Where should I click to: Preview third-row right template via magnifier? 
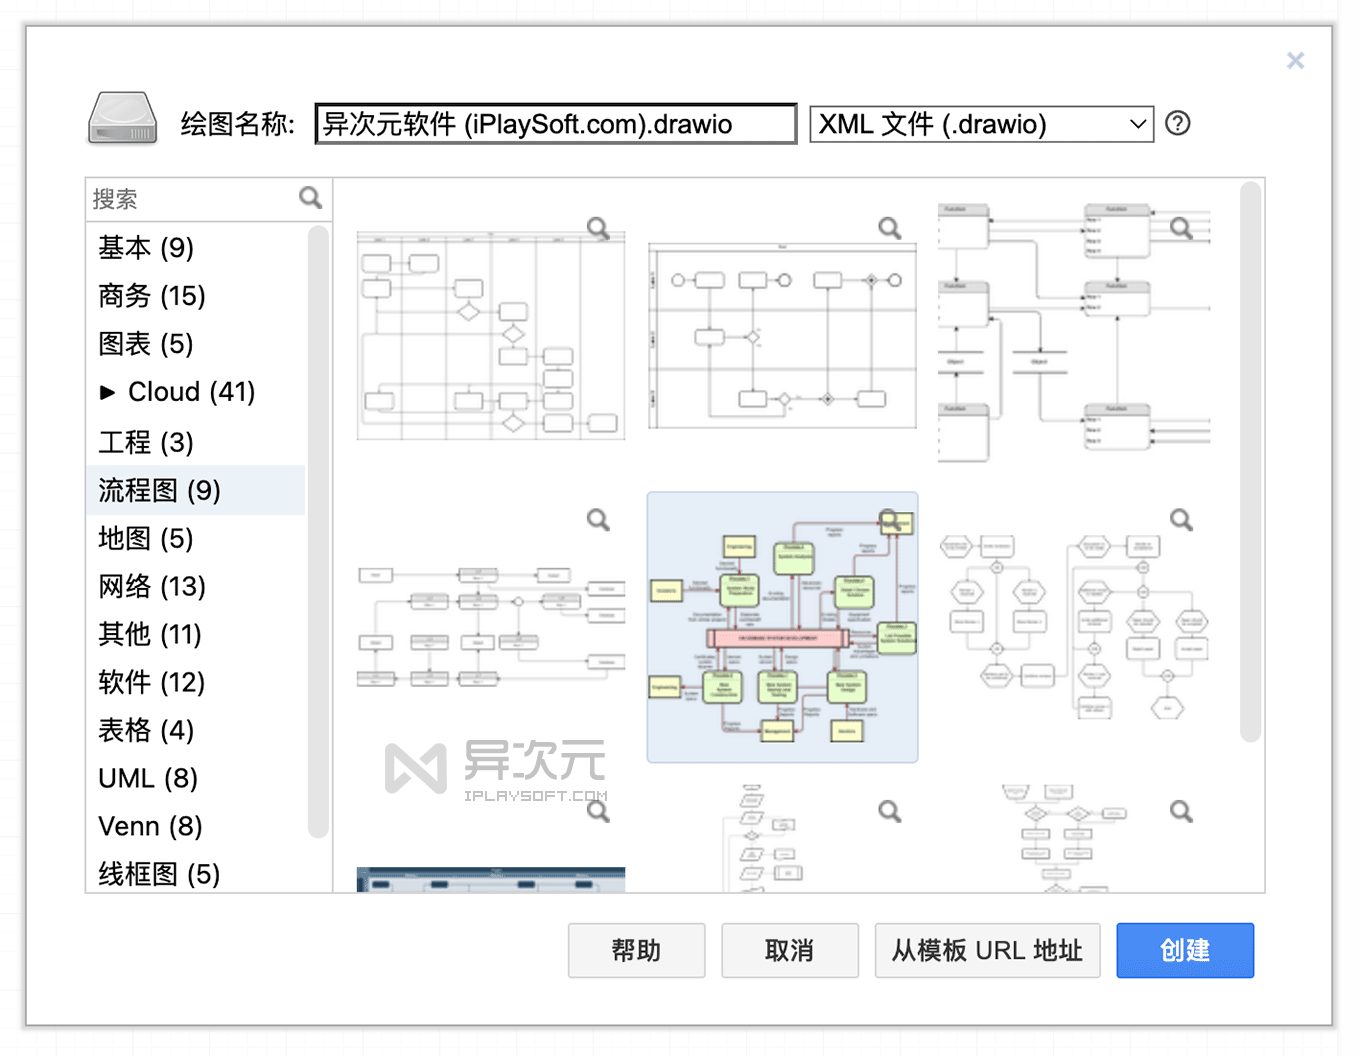1181,811
